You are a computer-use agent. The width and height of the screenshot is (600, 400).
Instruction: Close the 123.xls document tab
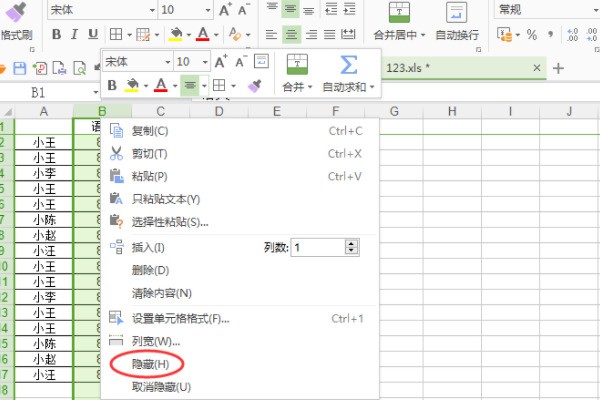click(x=537, y=68)
